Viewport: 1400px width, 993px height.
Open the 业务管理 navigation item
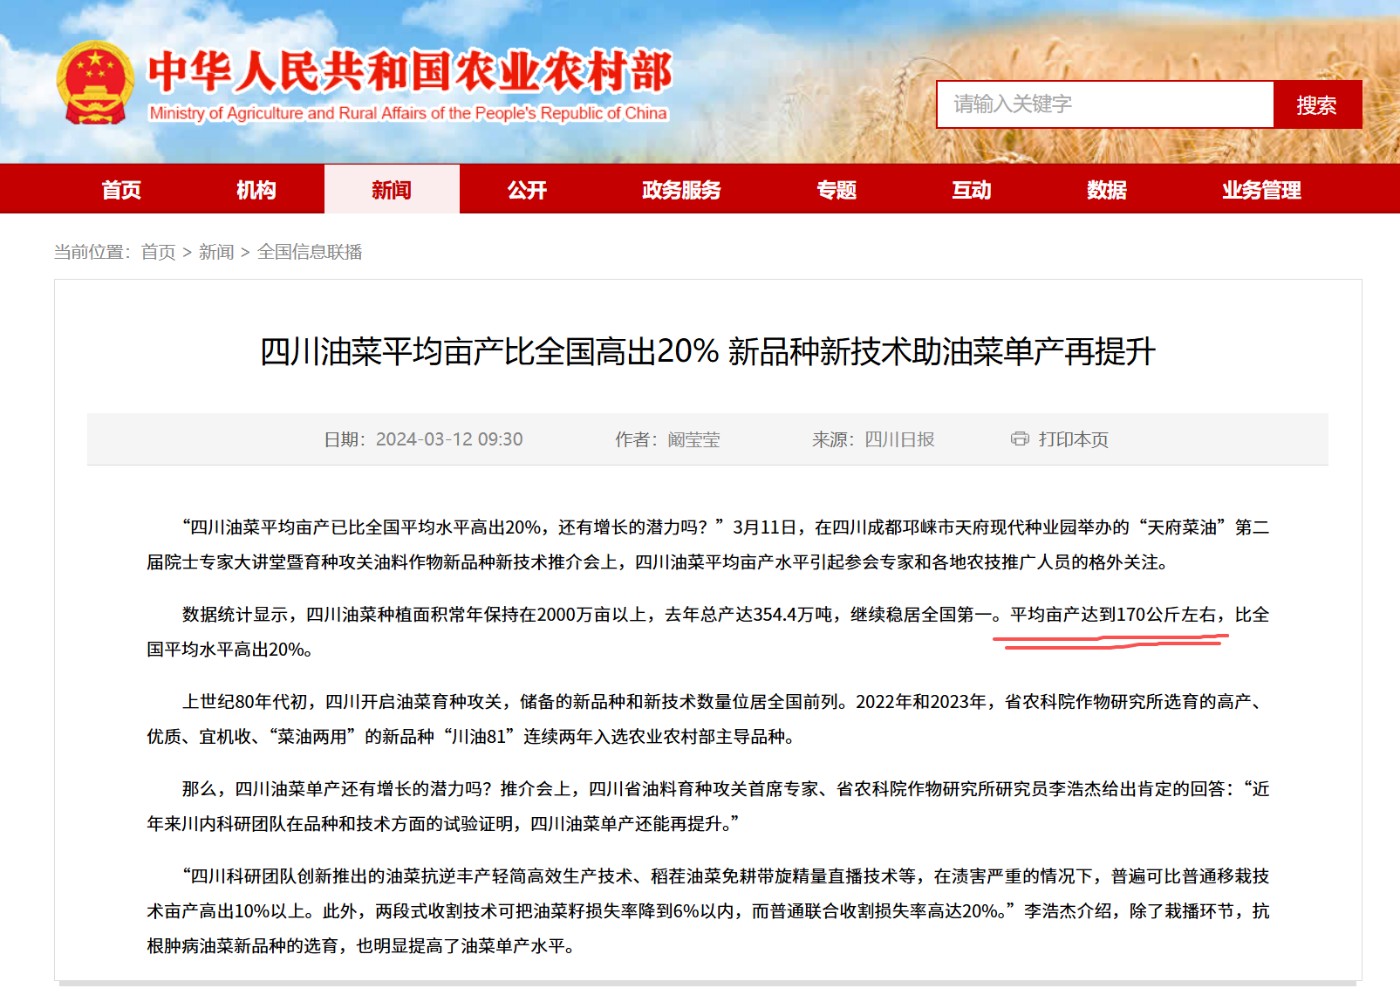[x=1261, y=190]
